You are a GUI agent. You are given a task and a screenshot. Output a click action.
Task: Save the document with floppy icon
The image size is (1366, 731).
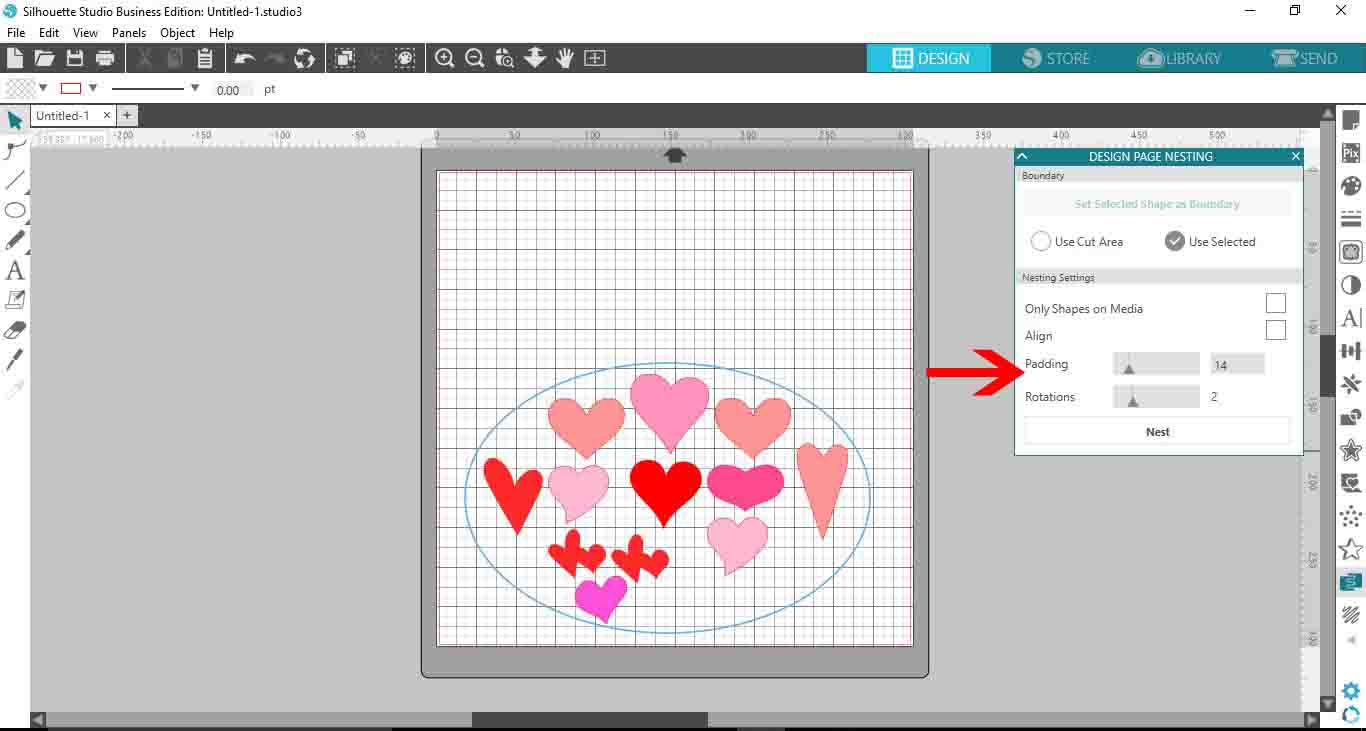[75, 58]
